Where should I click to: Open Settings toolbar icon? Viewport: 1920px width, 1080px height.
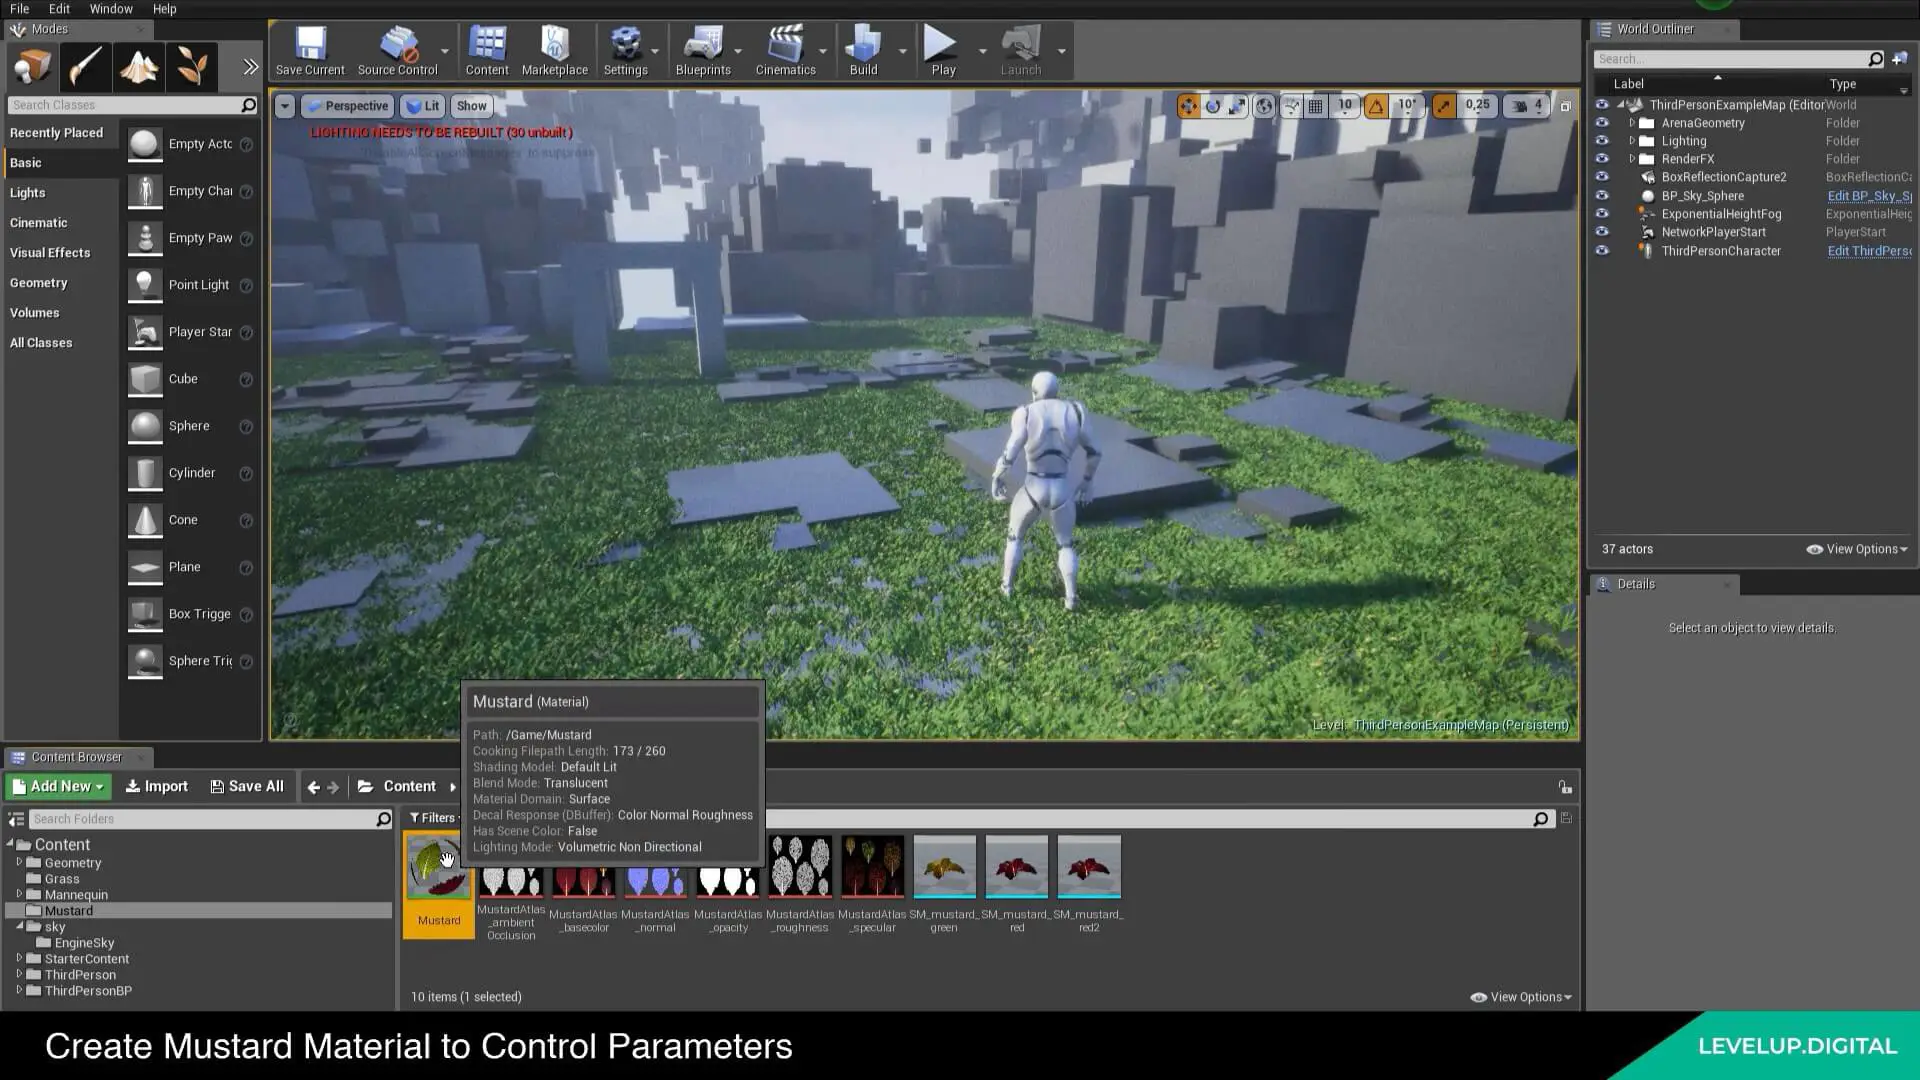point(626,51)
